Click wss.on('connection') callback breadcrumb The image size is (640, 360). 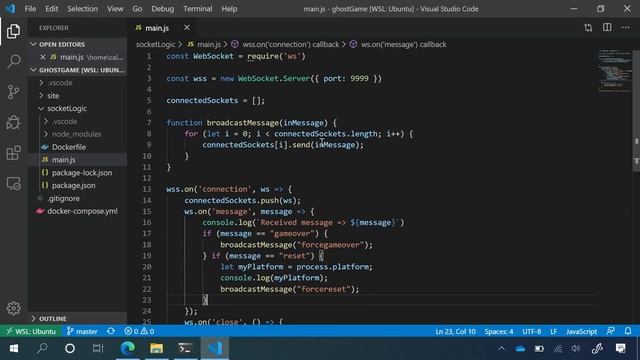click(x=290, y=44)
